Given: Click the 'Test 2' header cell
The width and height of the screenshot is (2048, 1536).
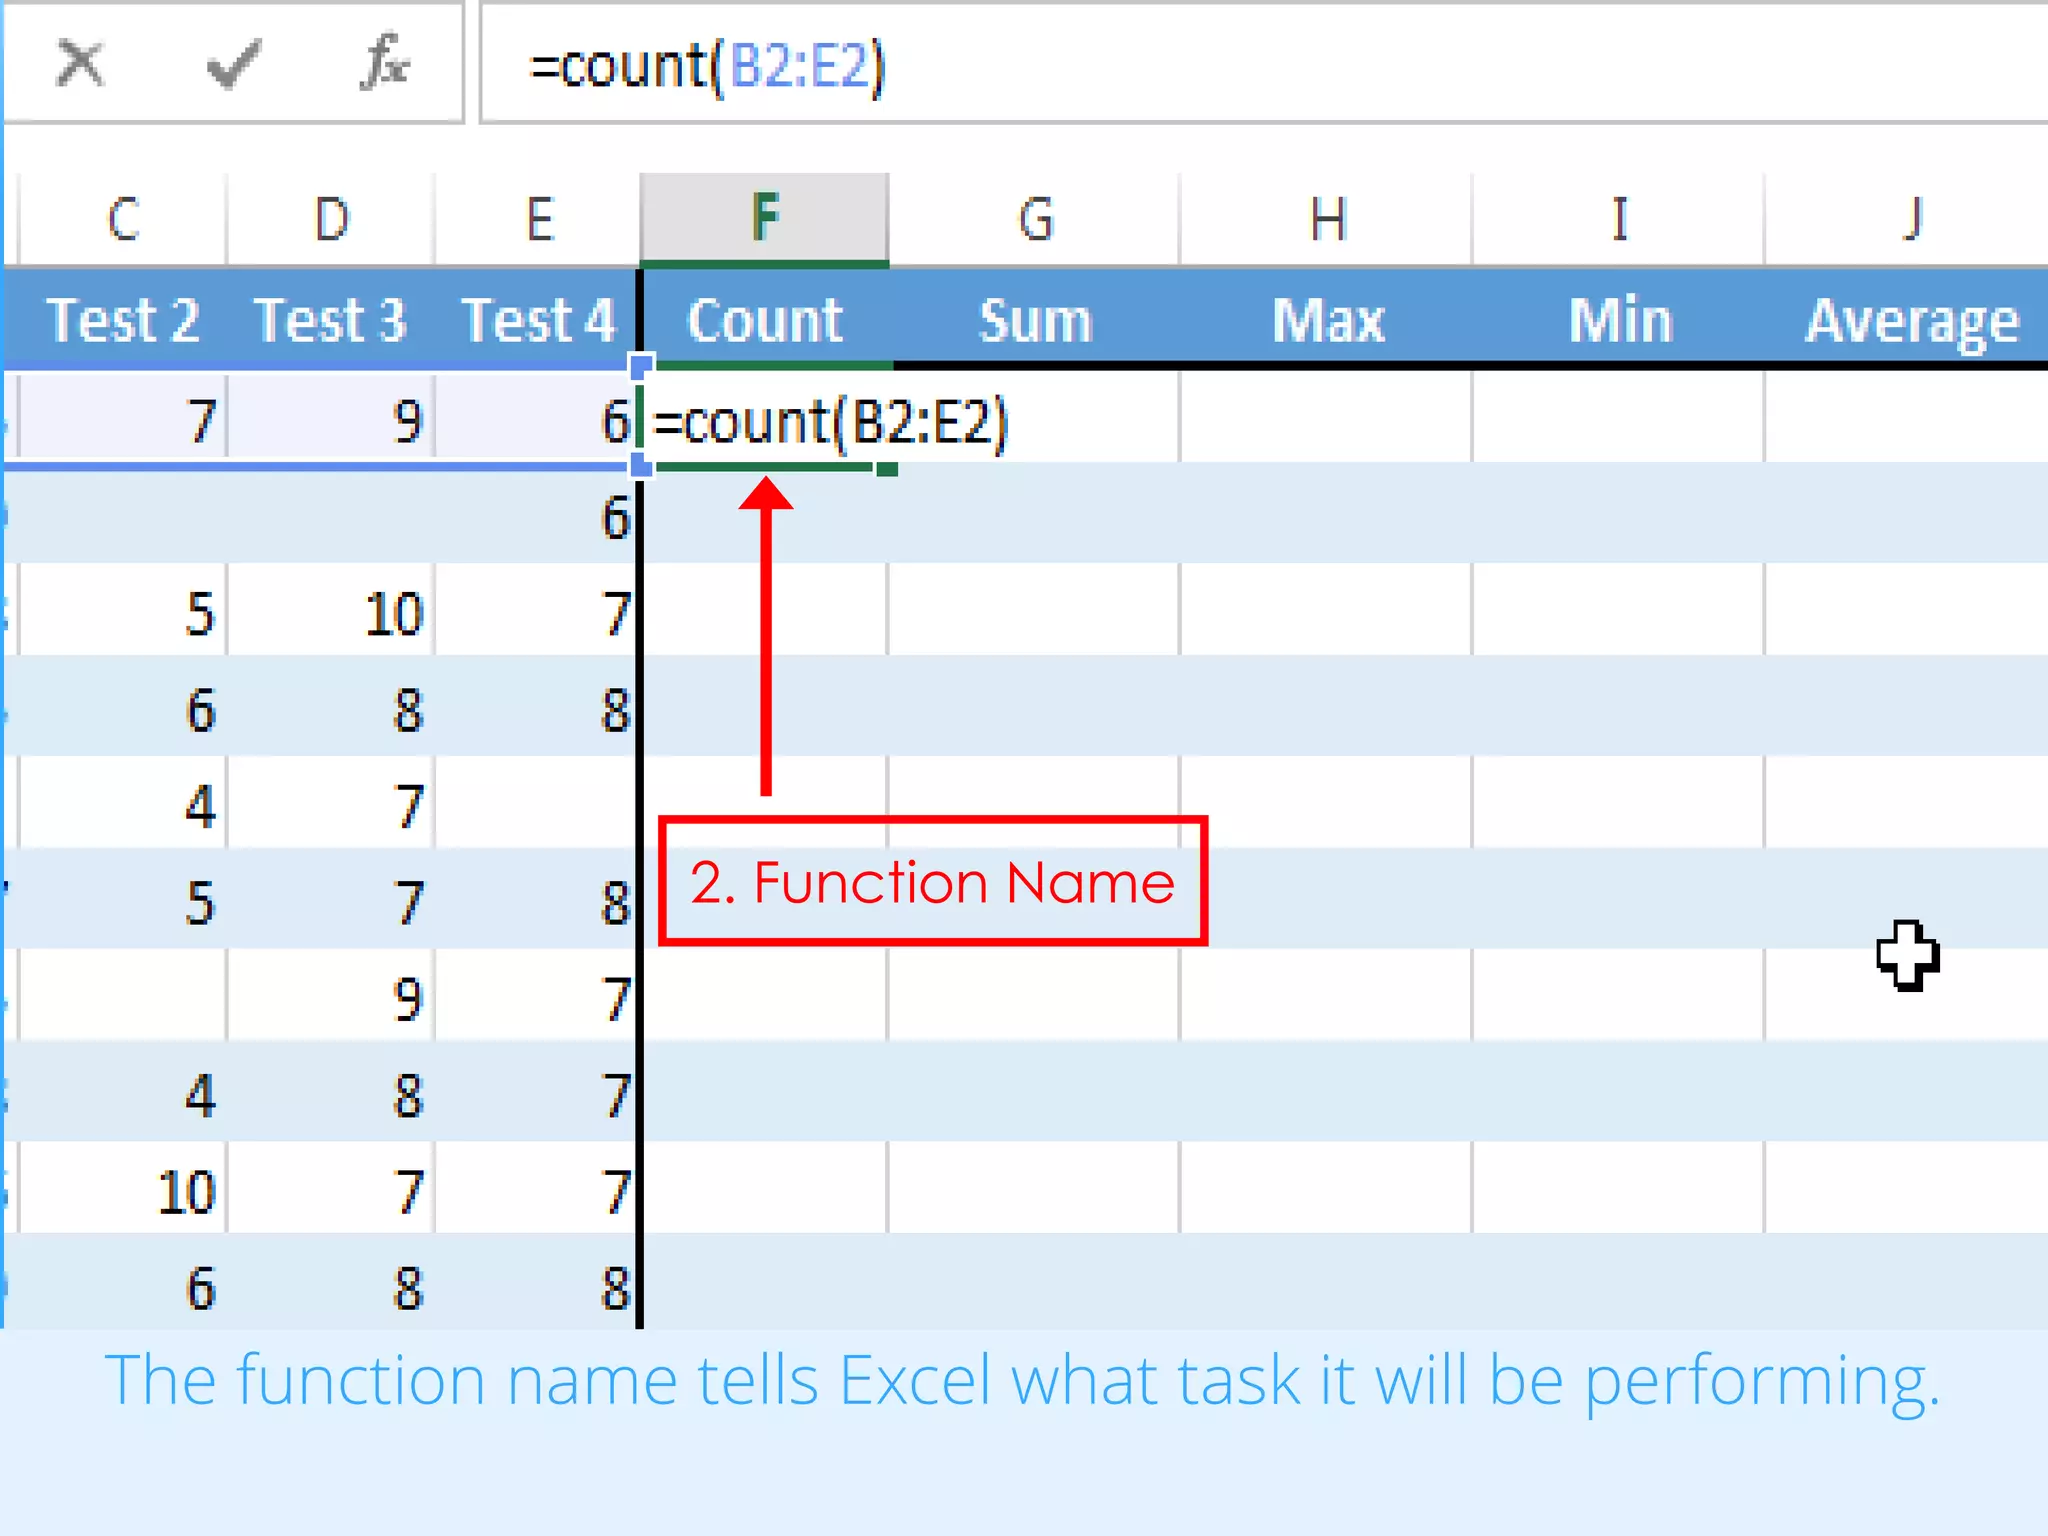Looking at the screenshot, I should coord(123,320).
